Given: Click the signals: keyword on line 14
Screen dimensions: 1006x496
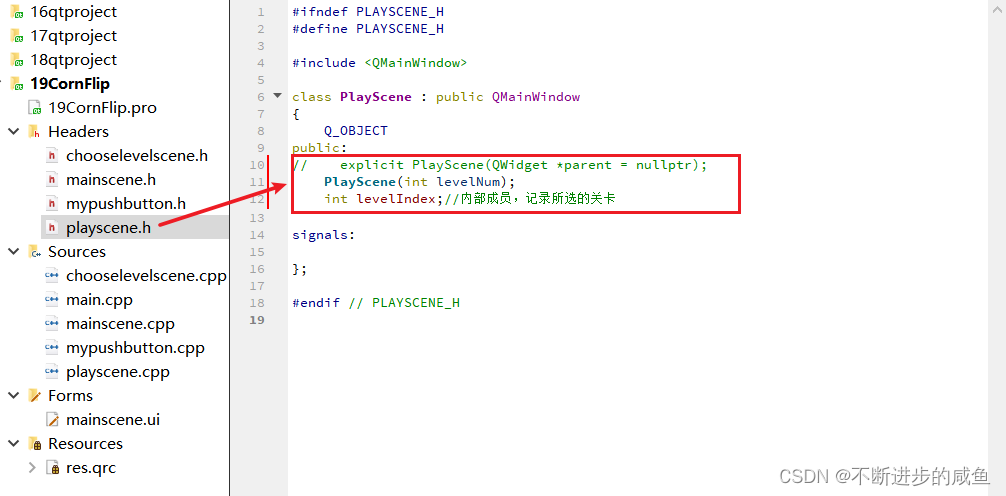Looking at the screenshot, I should click(x=324, y=235).
